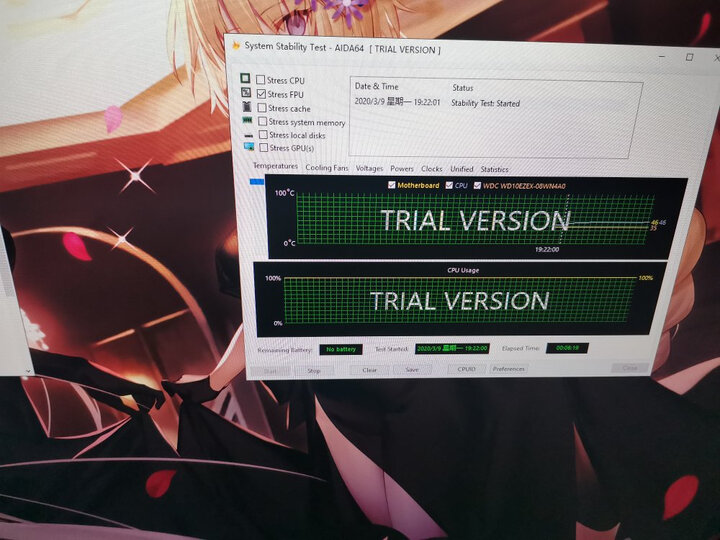Image resolution: width=720 pixels, height=540 pixels.
Task: Click the Save button
Action: pyautogui.click(x=412, y=369)
